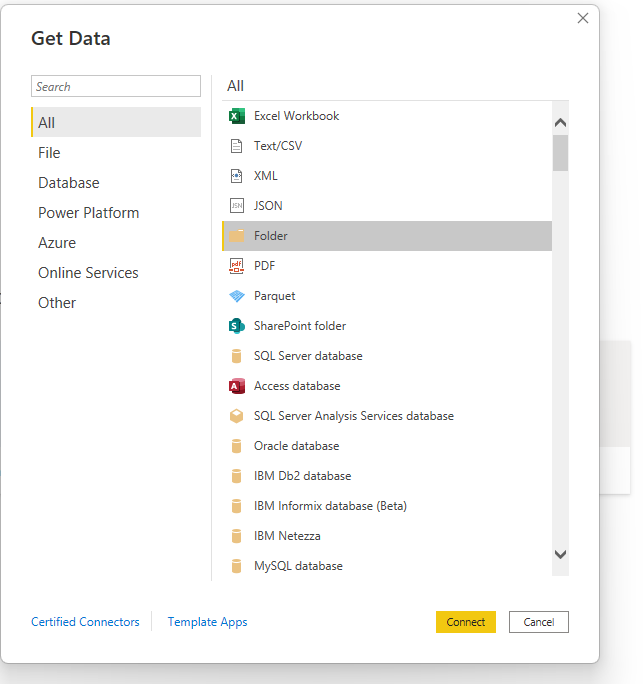Choose the SQL Server database text label
Image resolution: width=643 pixels, height=684 pixels.
click(308, 356)
